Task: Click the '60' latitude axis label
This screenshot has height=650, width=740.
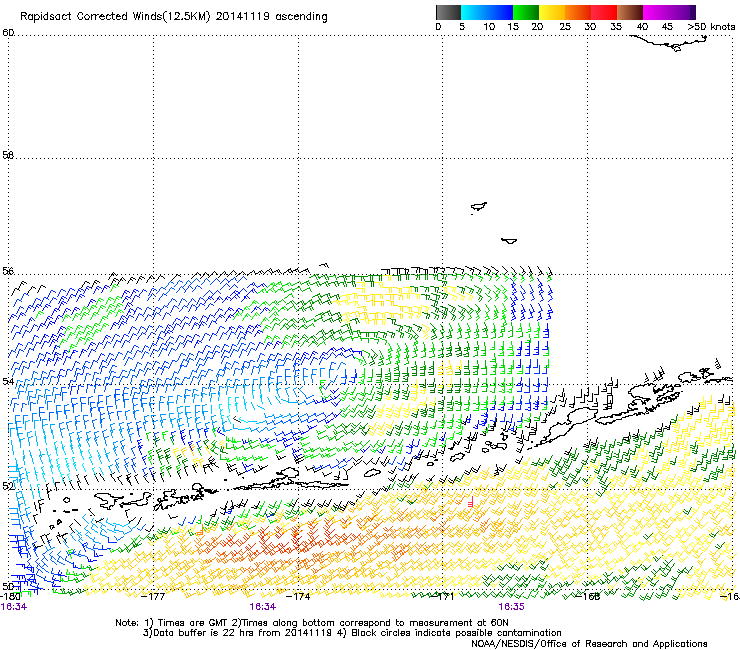Action: pos(8,33)
